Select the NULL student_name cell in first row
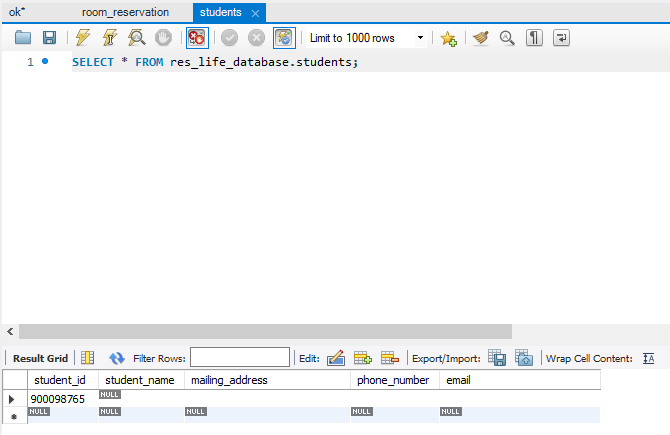 (141, 399)
